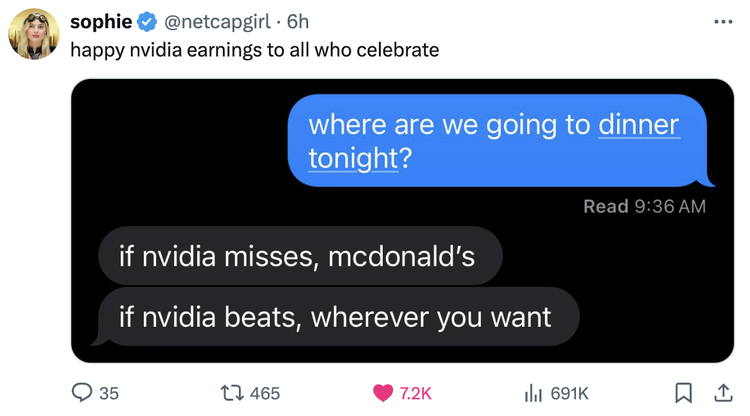Click the blue verified badge
Image resolution: width=750 pixels, height=416 pixels.
[x=147, y=21]
